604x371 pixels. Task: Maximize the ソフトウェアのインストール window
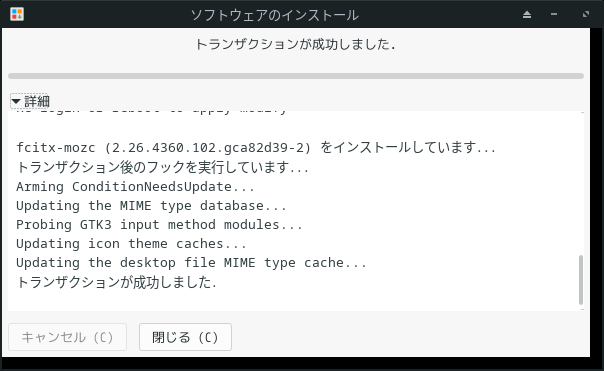(586, 14)
